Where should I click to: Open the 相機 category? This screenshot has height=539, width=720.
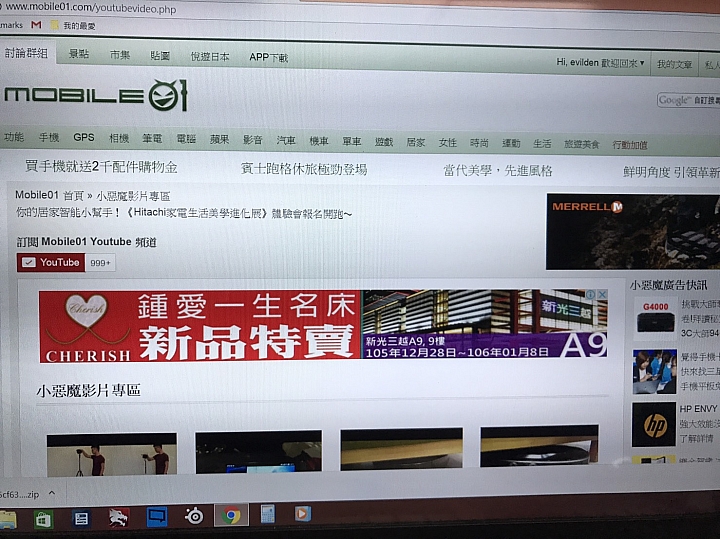pos(119,138)
